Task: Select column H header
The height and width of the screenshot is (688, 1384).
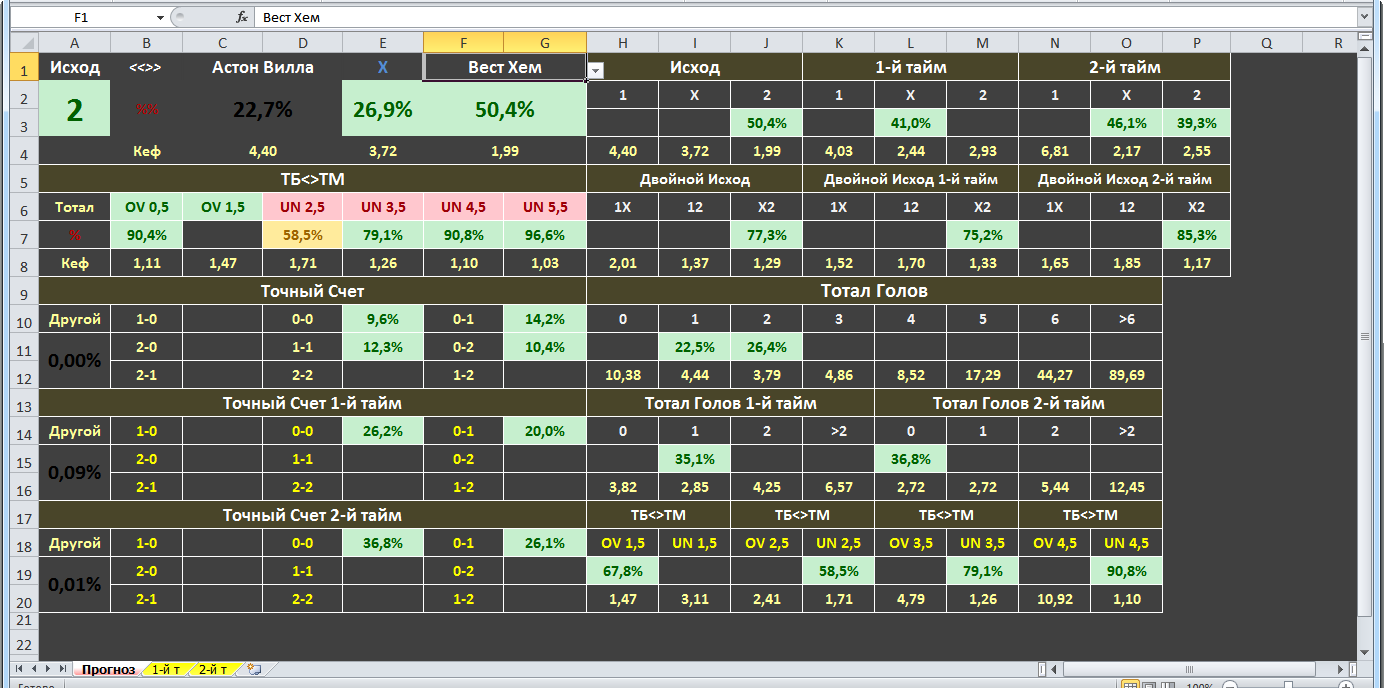Action: [x=623, y=43]
